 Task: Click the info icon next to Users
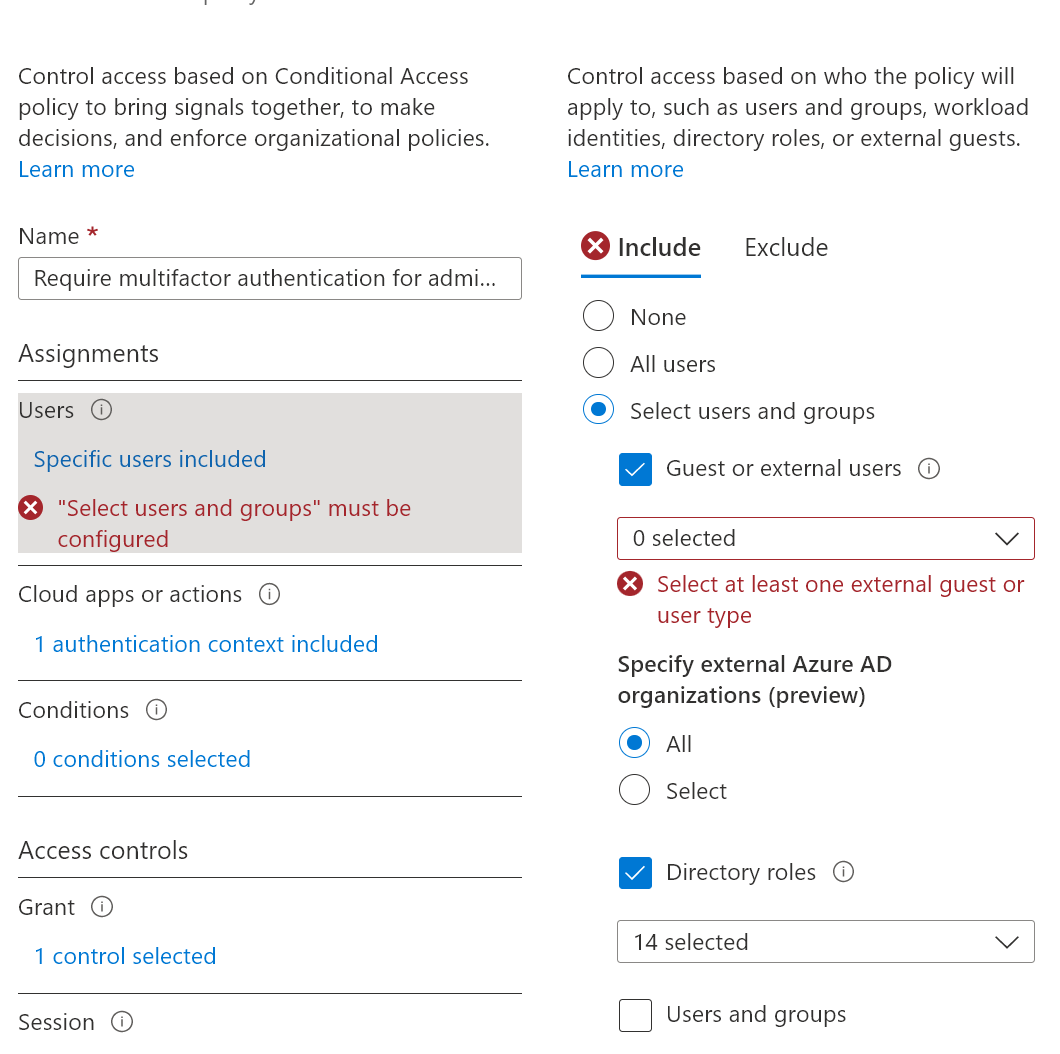coord(101,410)
